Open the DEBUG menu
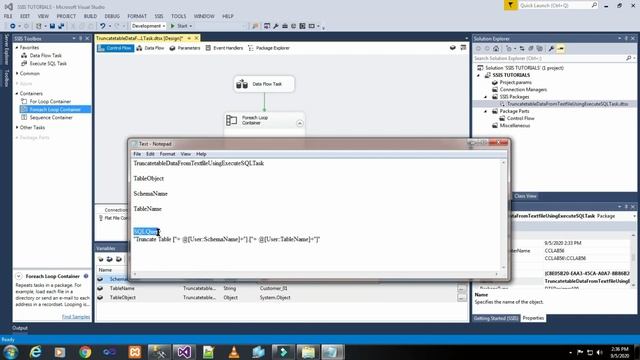Image resolution: width=640 pixels, height=360 pixels. 112,16
